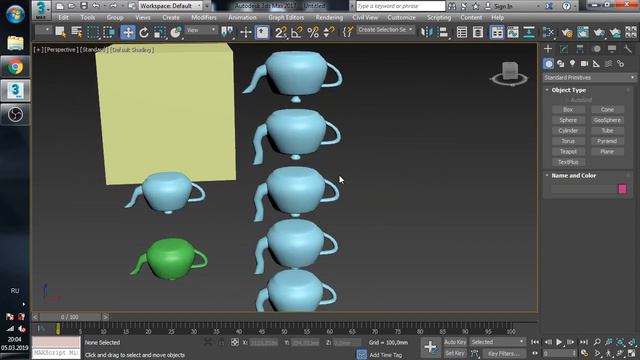Open the Modifiers menu
Screen dimensions: 640x360
(x=204, y=18)
